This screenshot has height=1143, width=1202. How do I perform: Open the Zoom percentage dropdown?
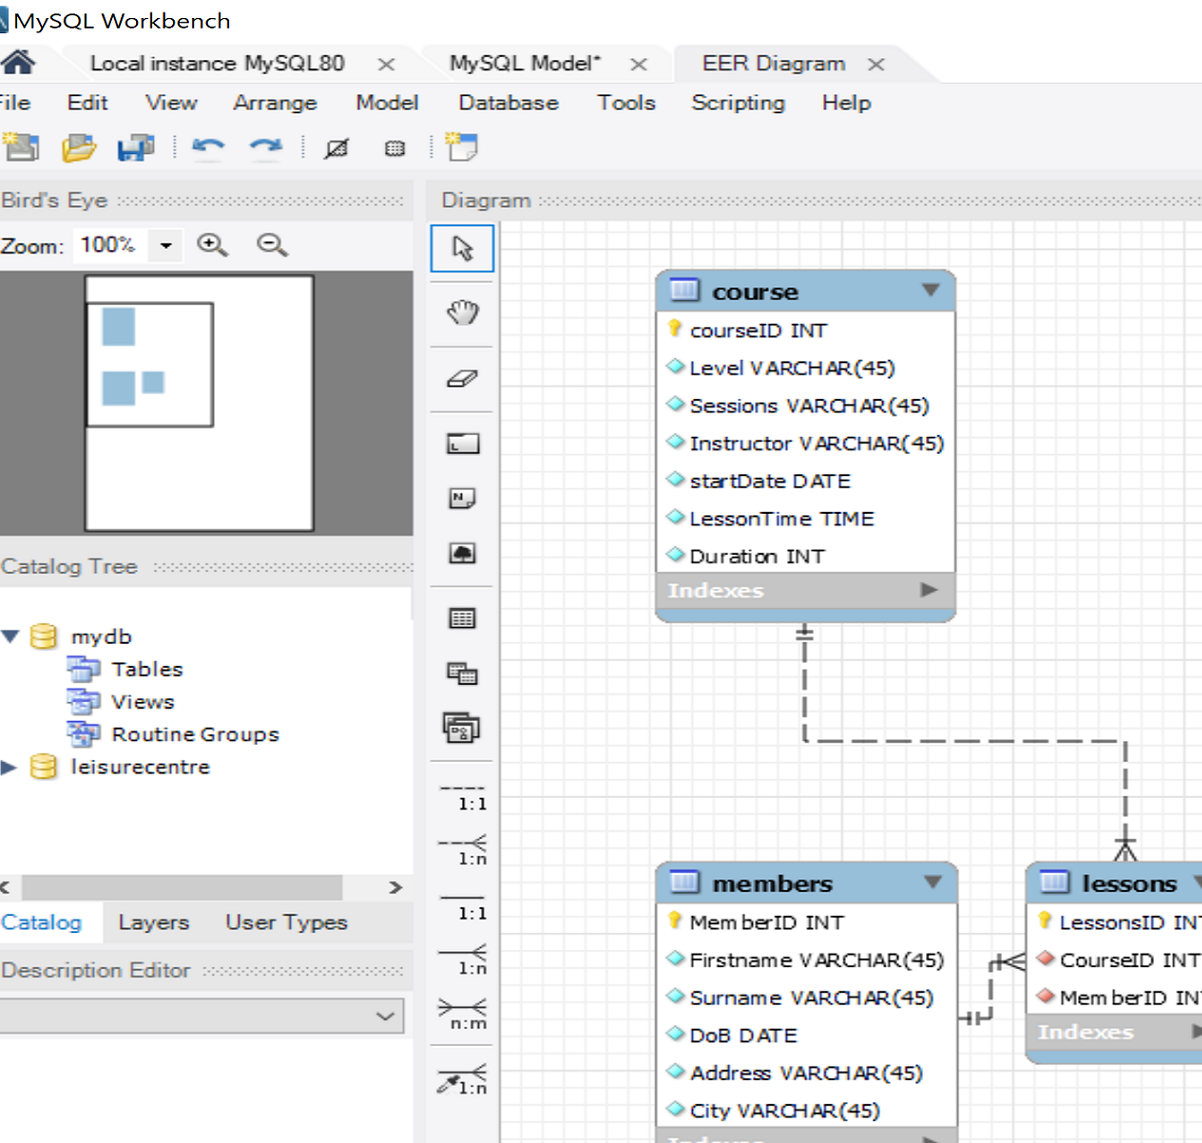tap(166, 245)
